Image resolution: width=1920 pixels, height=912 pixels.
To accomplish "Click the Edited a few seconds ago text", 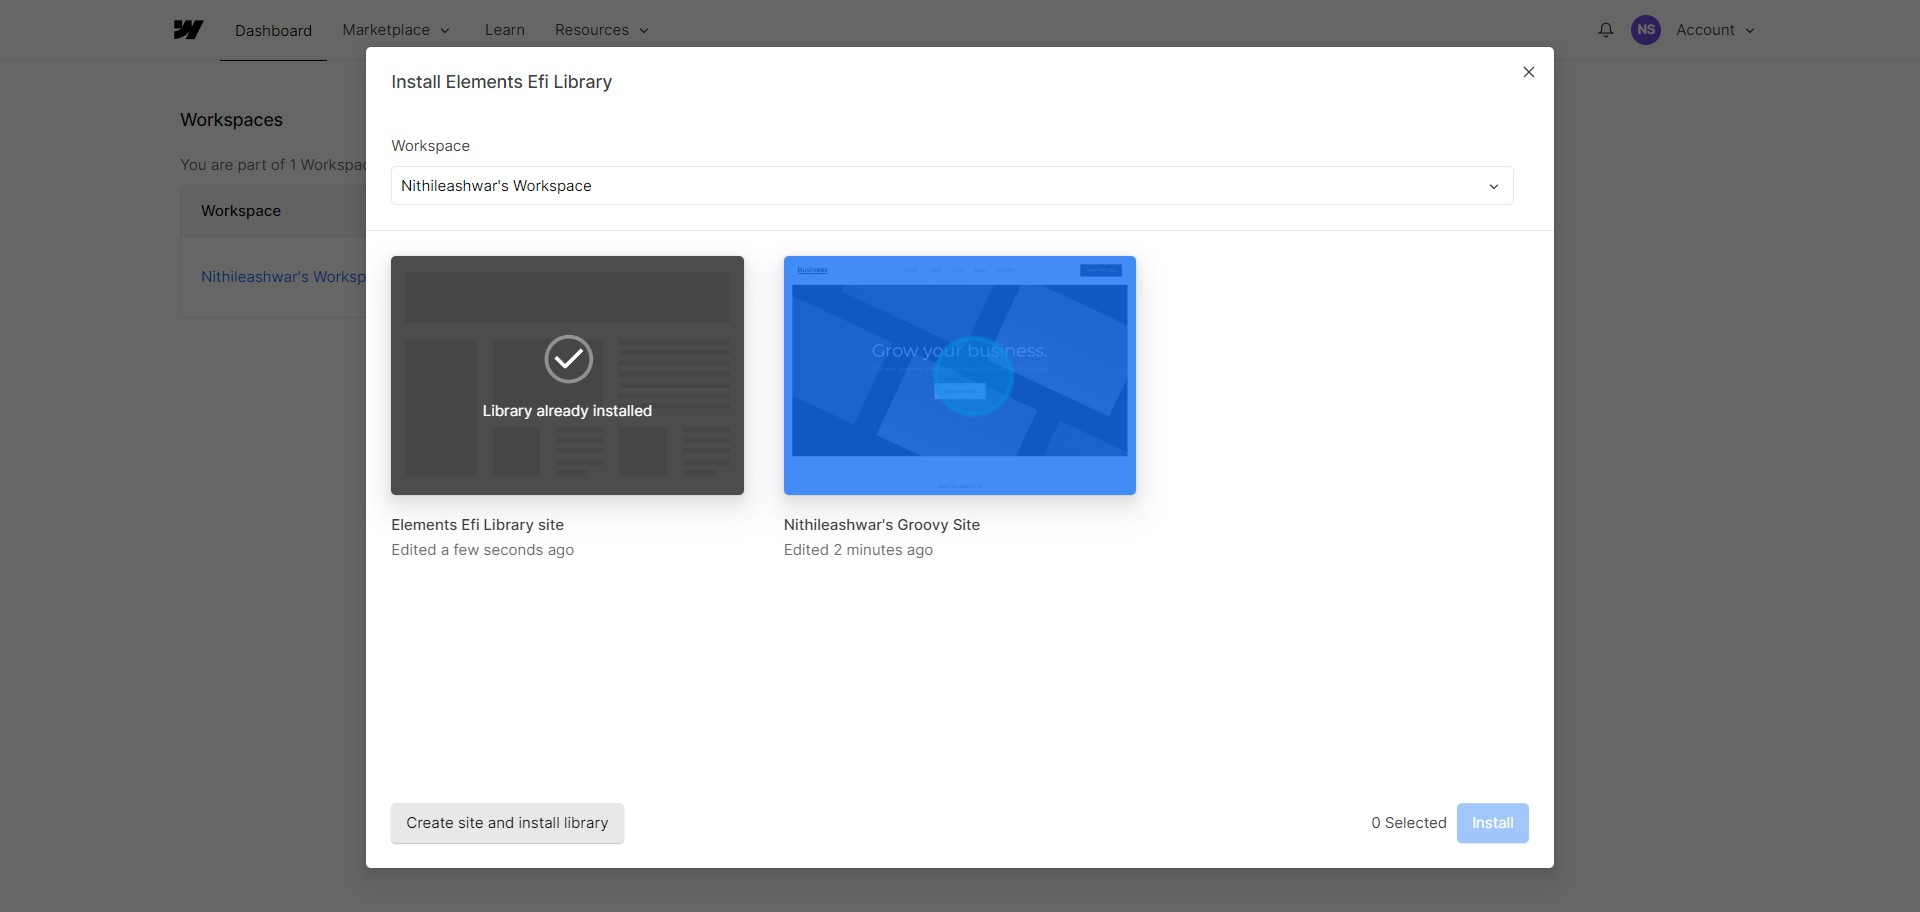I will 483,550.
